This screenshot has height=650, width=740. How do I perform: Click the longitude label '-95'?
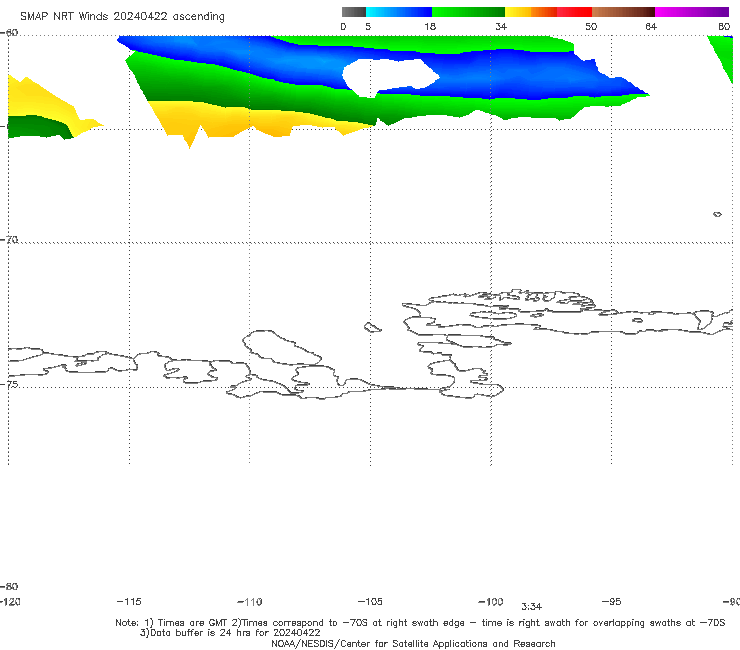tap(611, 601)
